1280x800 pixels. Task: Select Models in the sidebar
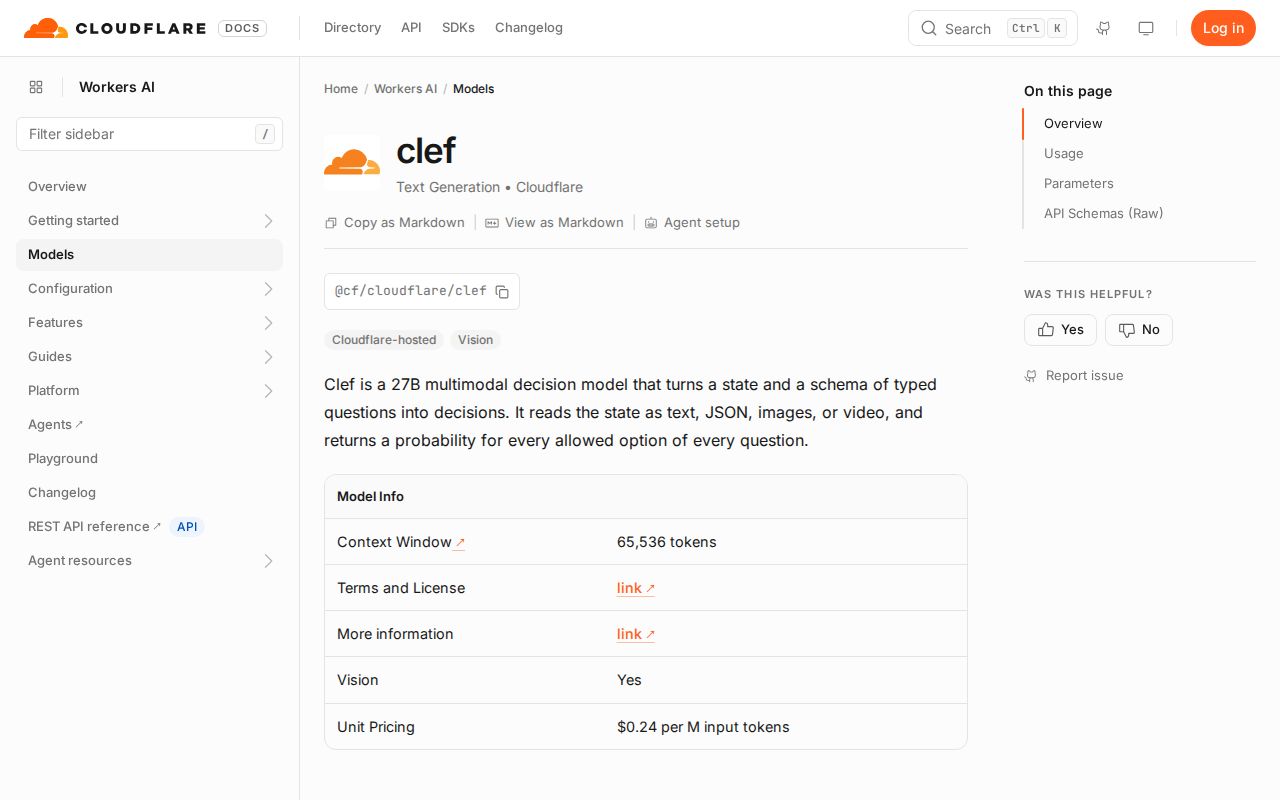click(x=149, y=255)
